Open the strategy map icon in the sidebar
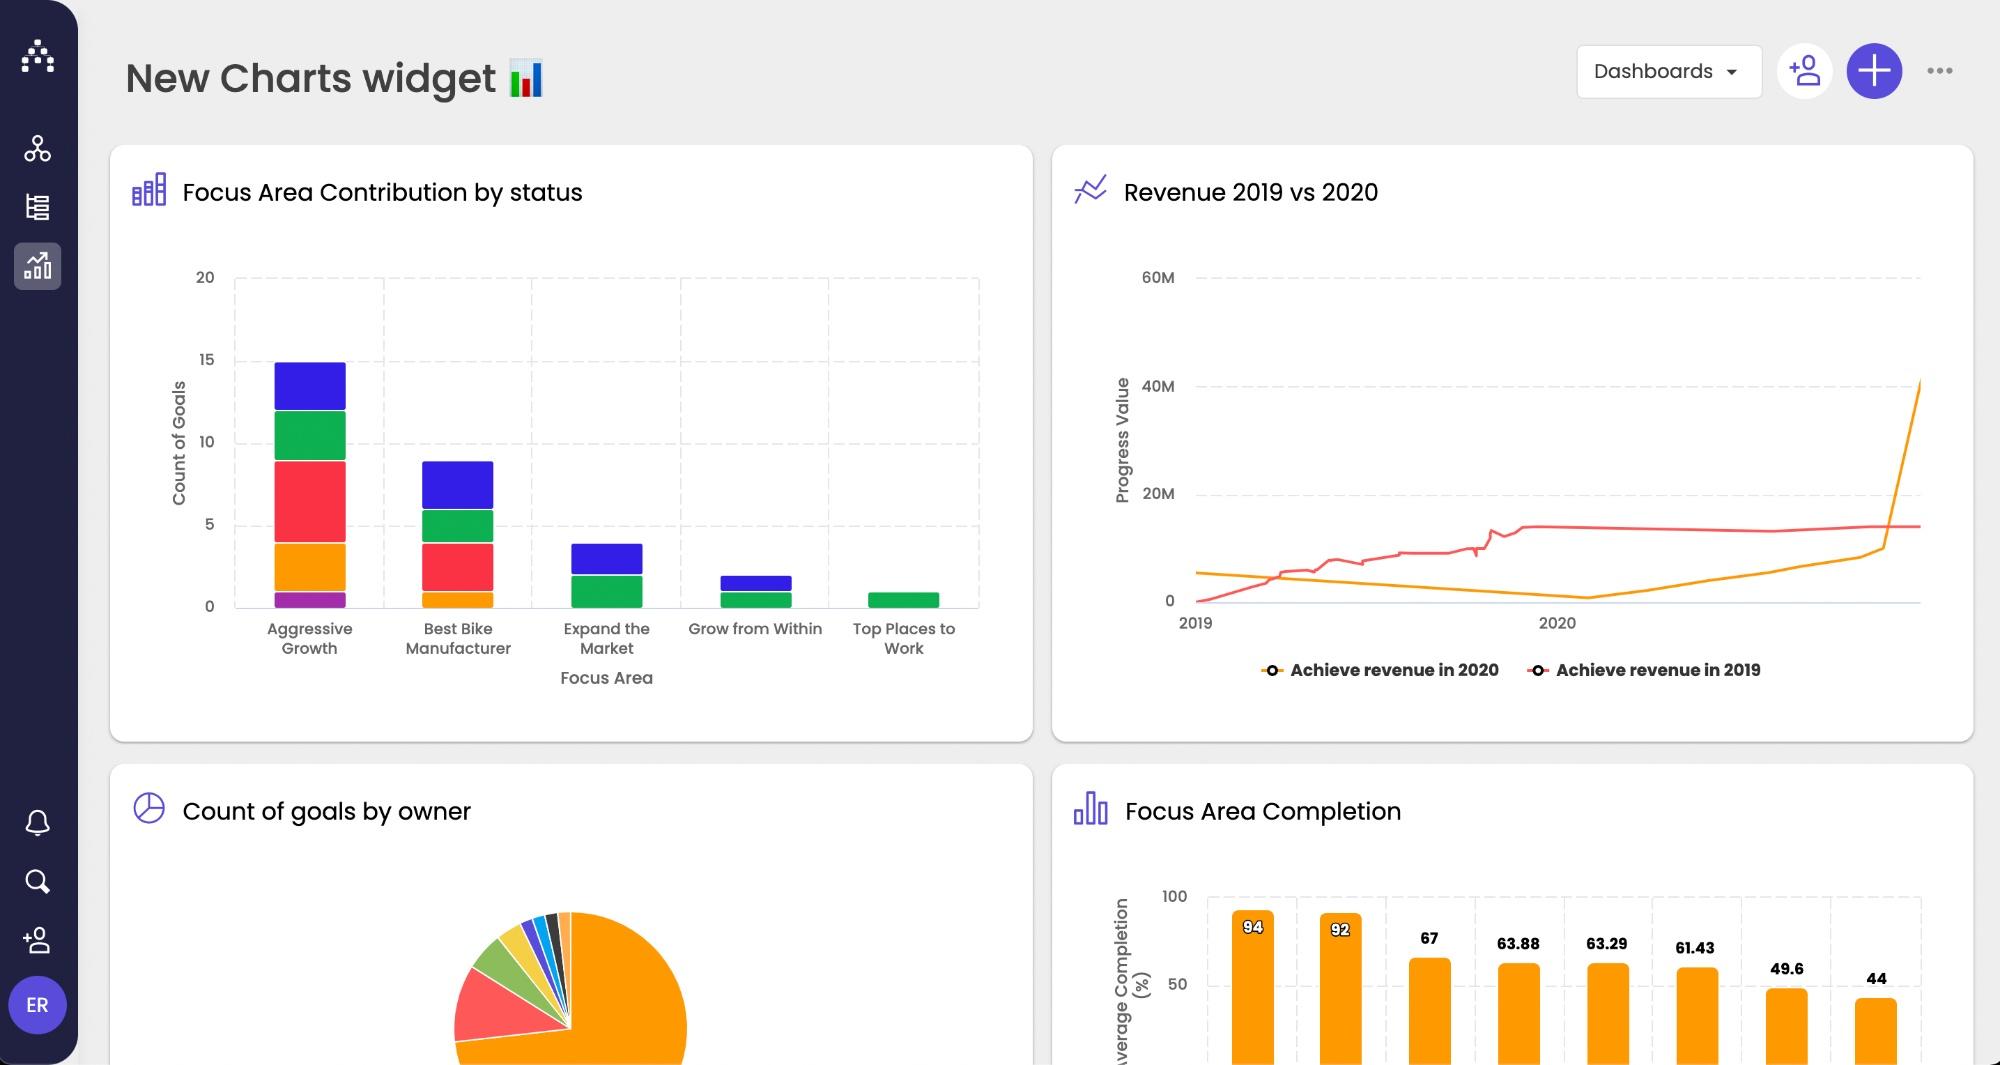Screen dimensions: 2000x1065 point(38,149)
